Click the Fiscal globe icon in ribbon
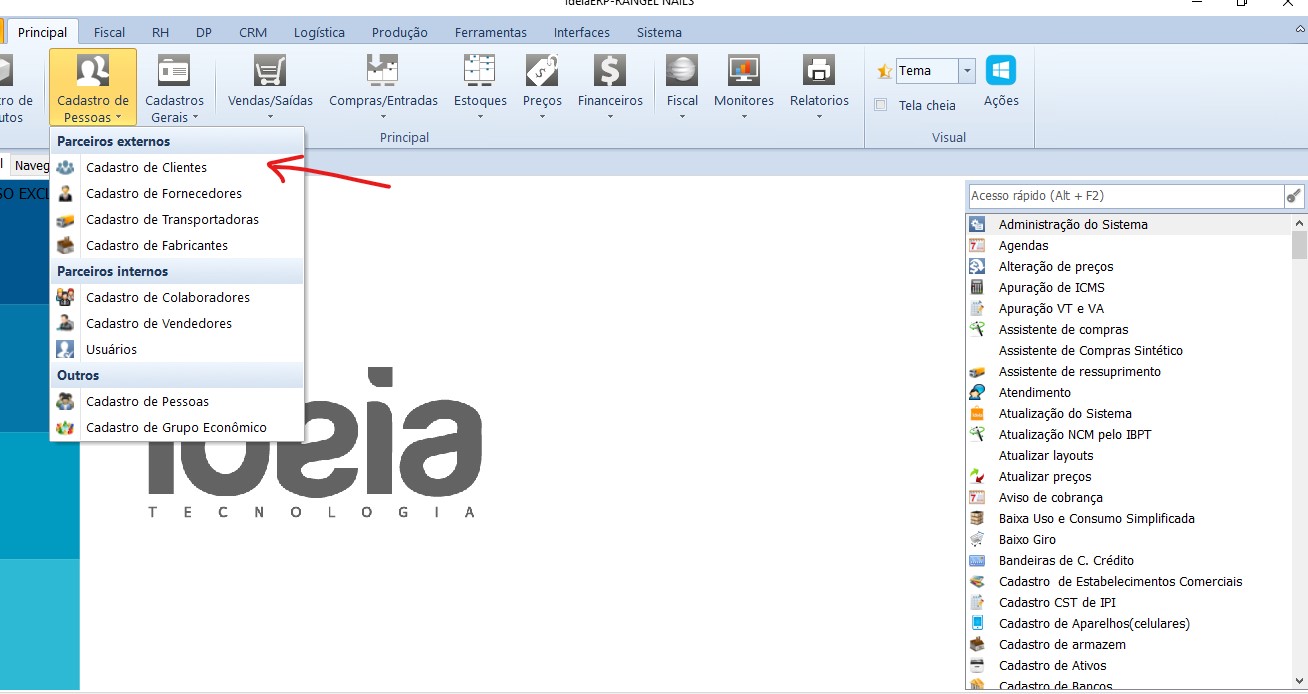1308x694 pixels. pos(682,72)
